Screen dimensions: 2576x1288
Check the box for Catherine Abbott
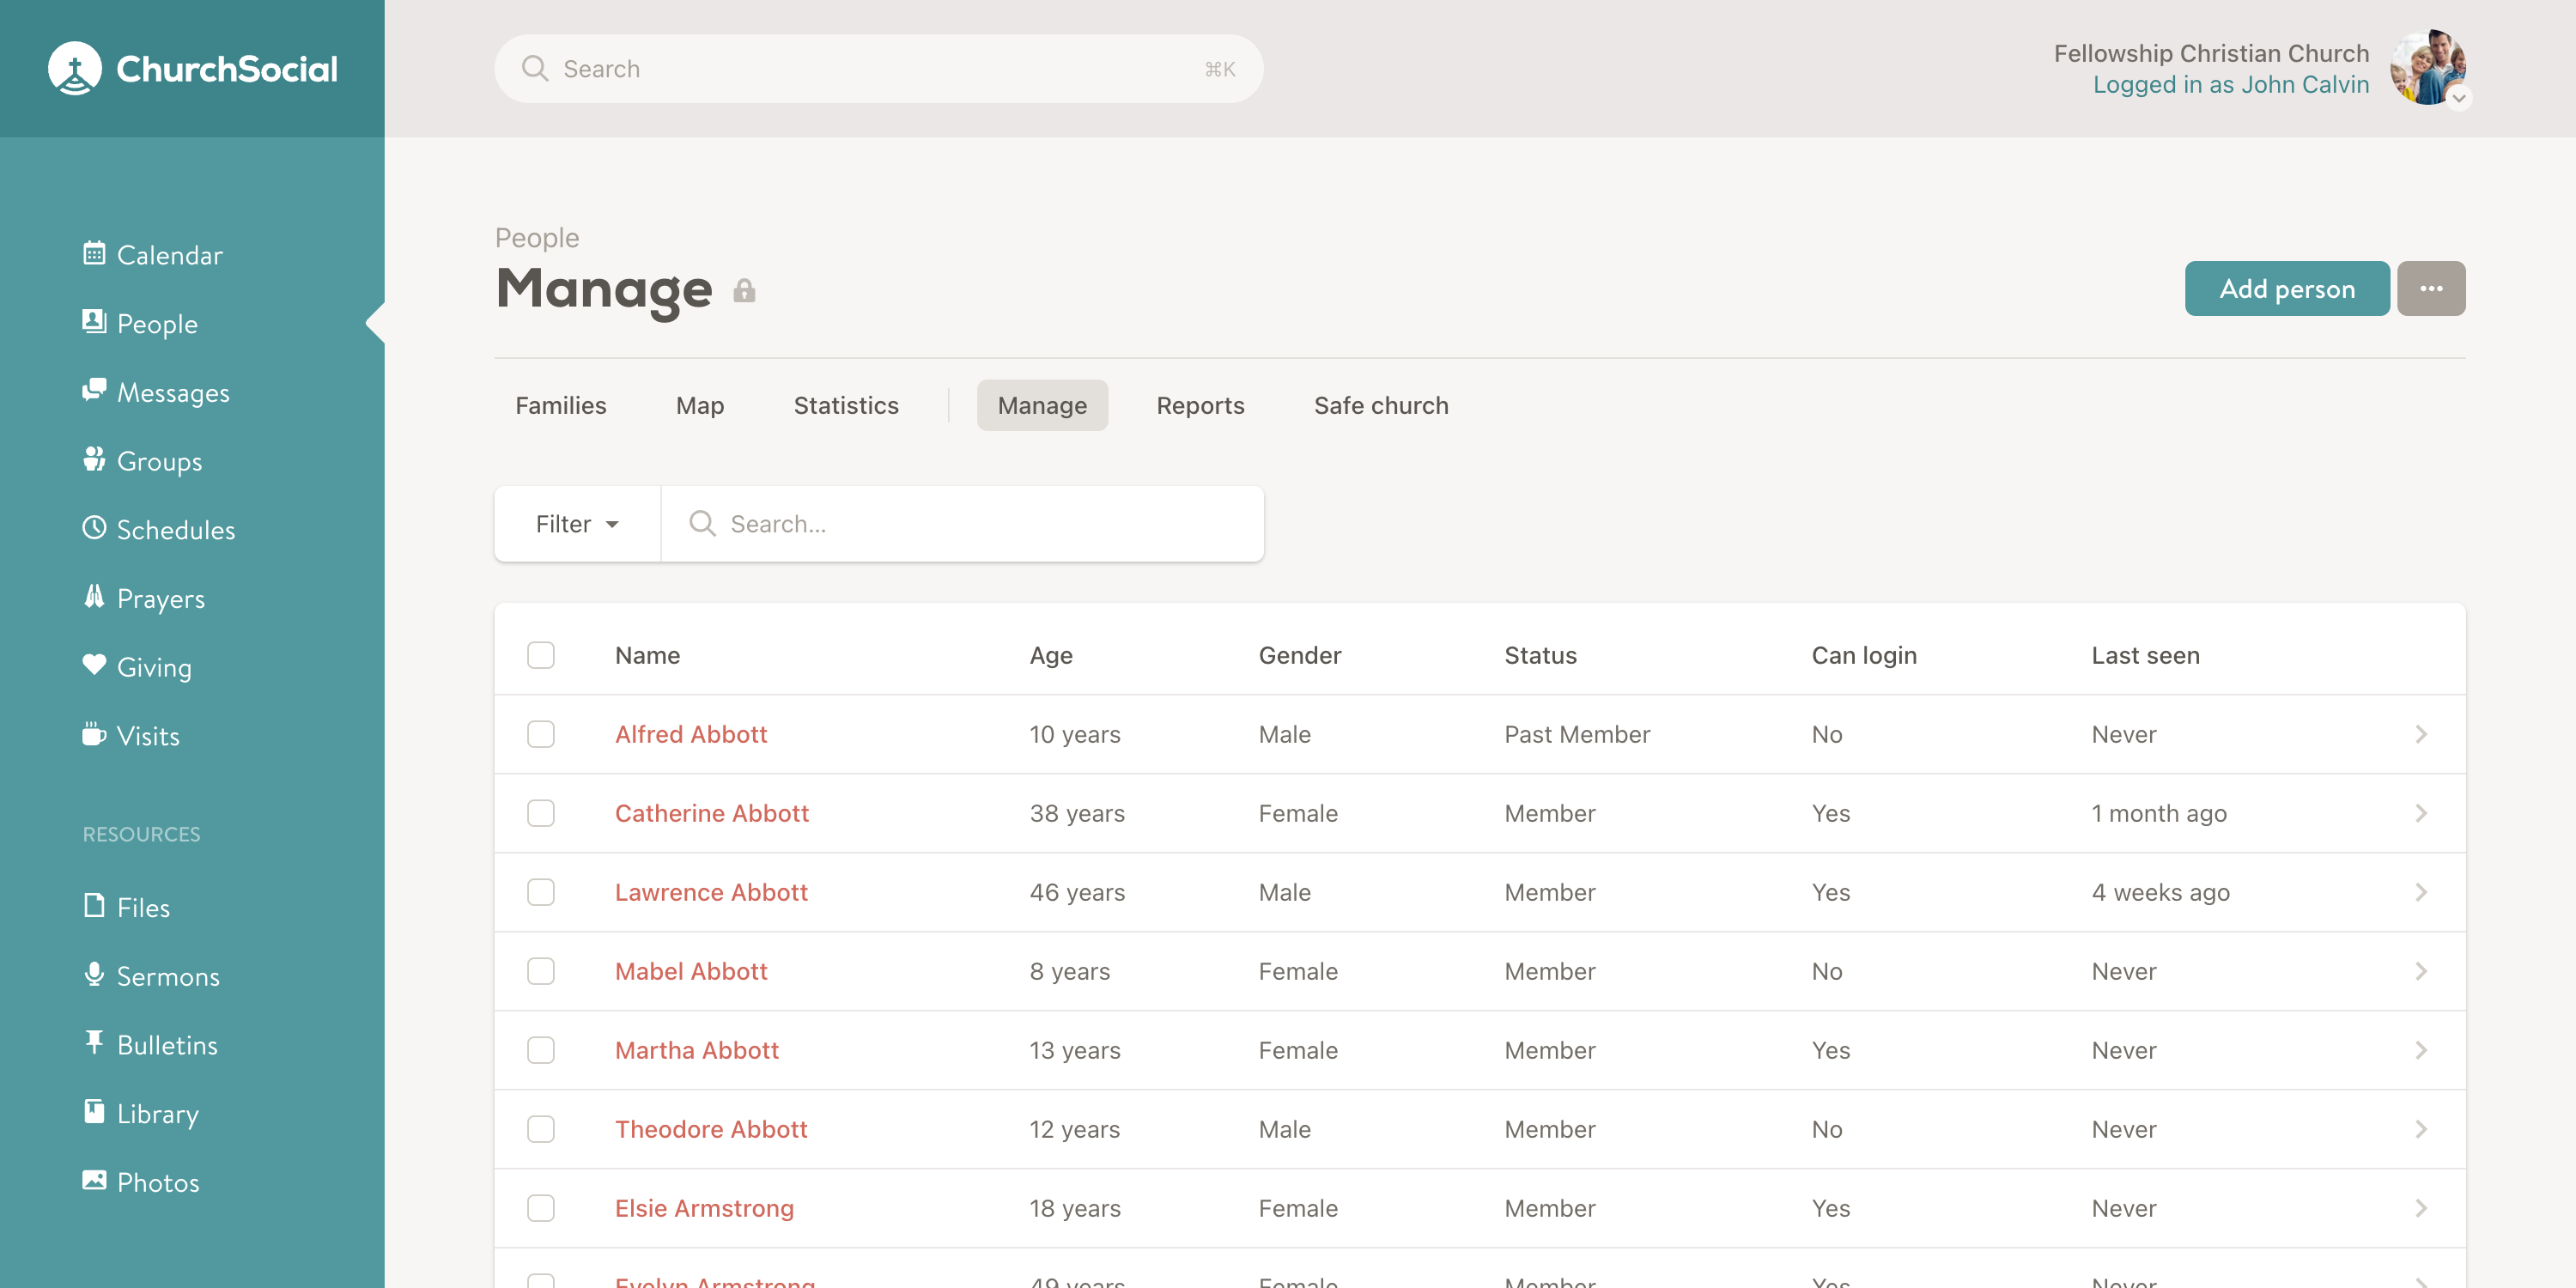(x=541, y=813)
